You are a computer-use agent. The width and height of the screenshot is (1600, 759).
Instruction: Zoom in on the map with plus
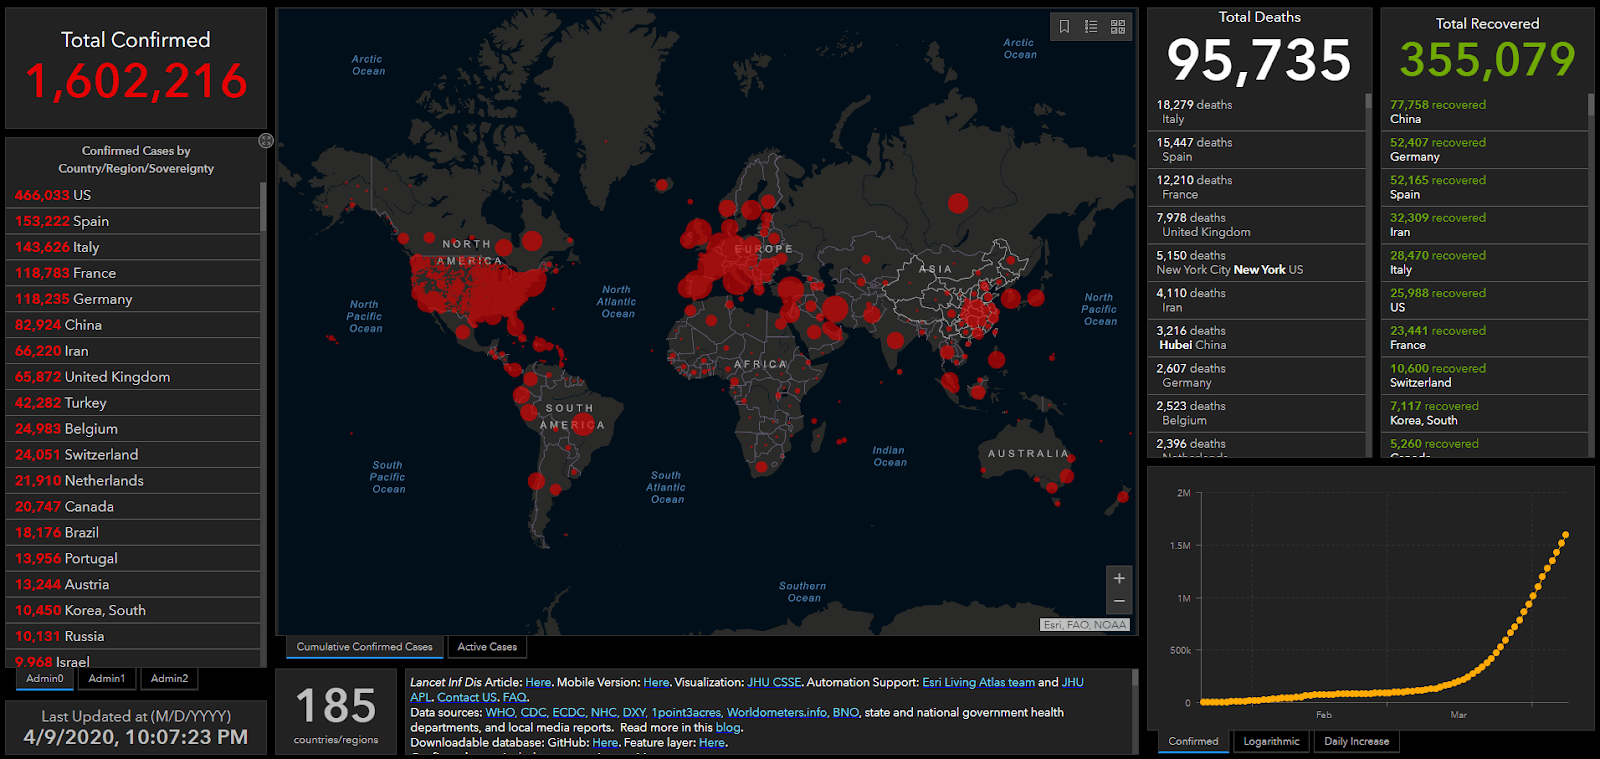(1119, 578)
